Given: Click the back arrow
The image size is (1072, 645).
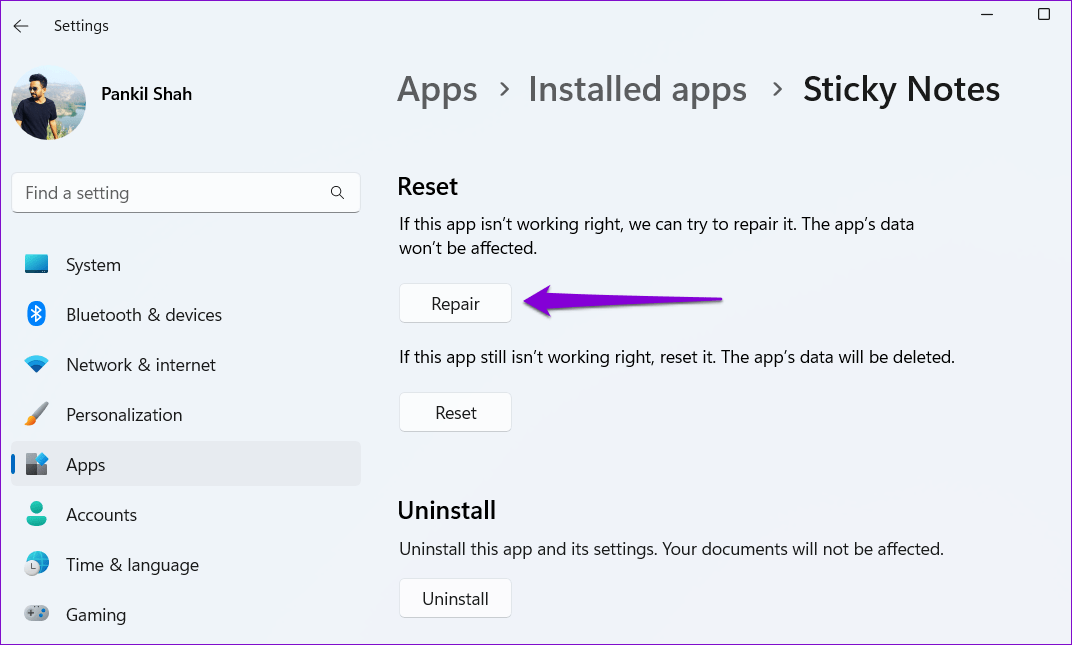Looking at the screenshot, I should (x=20, y=25).
